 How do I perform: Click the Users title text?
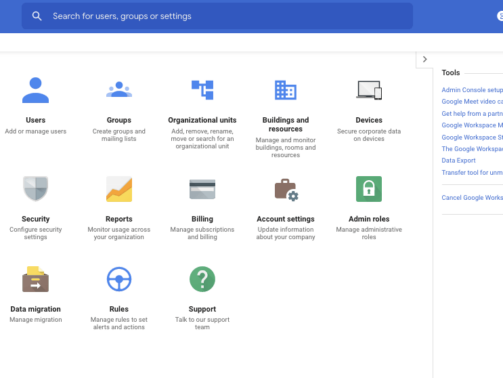point(35,120)
